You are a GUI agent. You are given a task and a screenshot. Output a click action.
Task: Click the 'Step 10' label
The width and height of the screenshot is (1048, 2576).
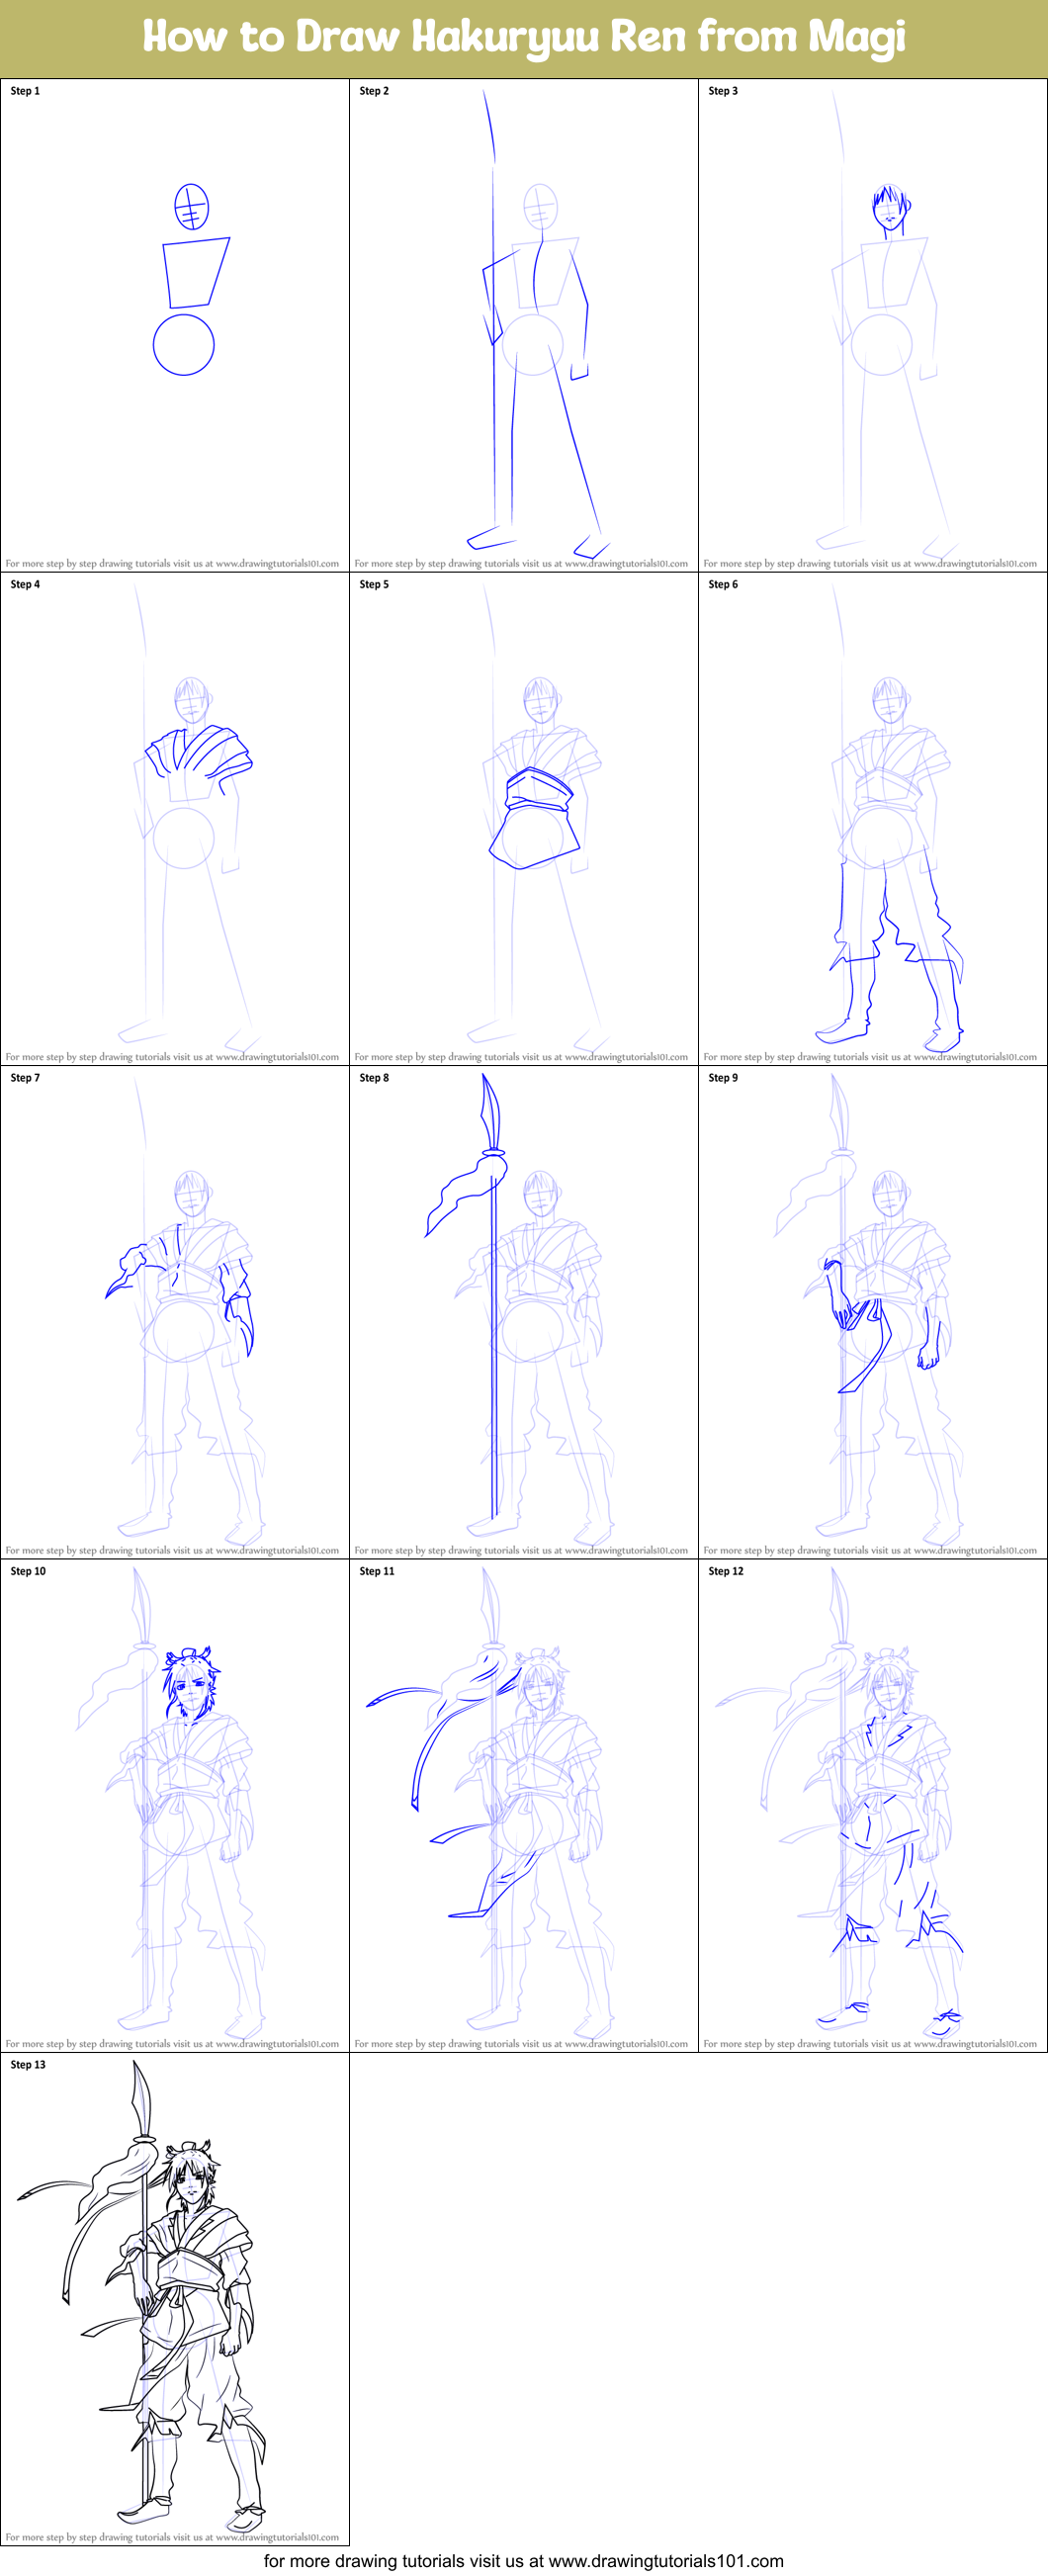(x=28, y=1570)
